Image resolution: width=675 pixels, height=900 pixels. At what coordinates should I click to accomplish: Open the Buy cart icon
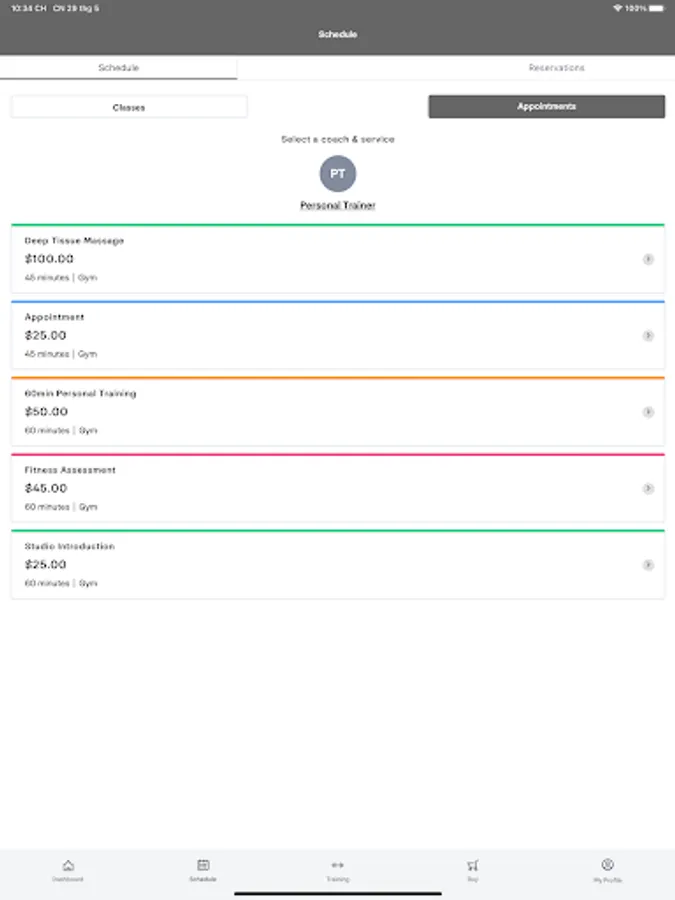pos(473,866)
